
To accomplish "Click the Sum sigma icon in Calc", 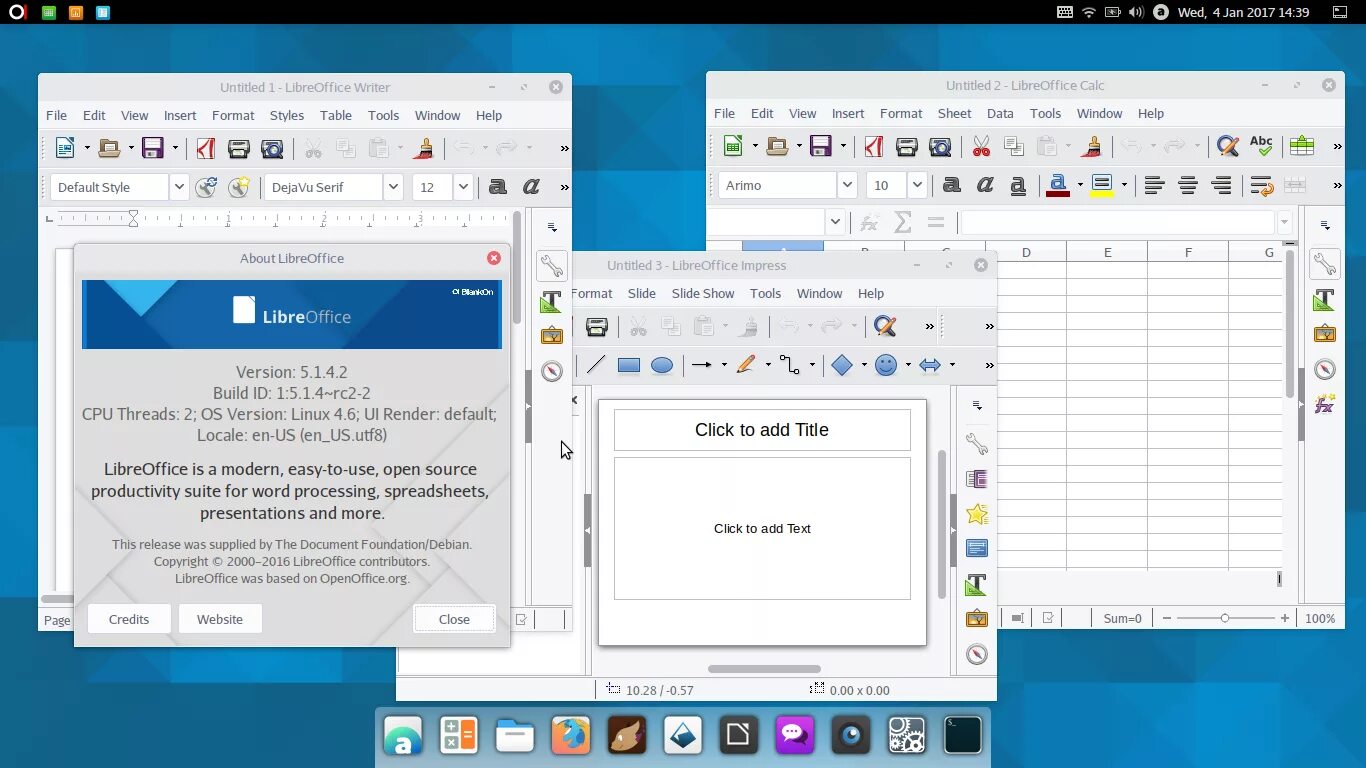I will pyautogui.click(x=903, y=222).
